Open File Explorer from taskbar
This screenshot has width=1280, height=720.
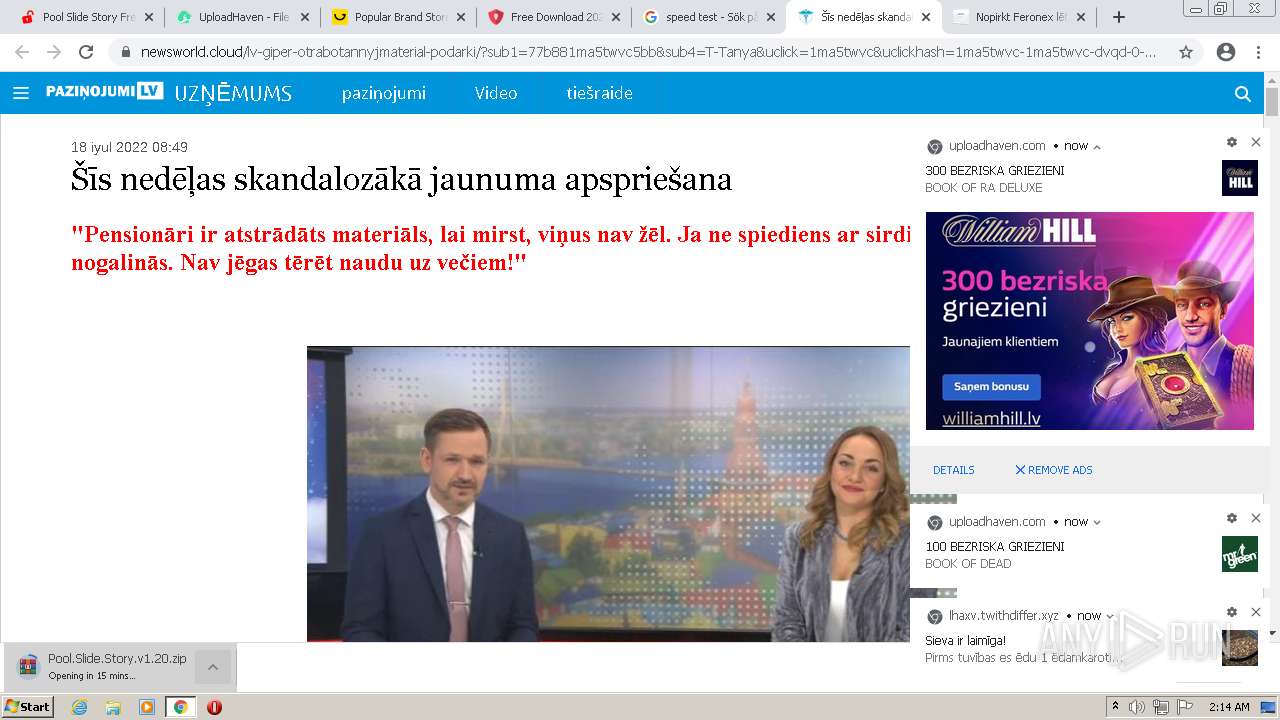click(113, 707)
